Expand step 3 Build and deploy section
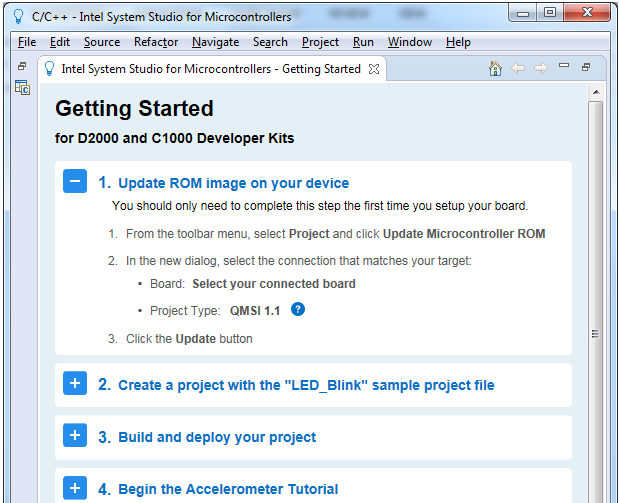Image resolution: width=619 pixels, height=503 pixels. click(75, 436)
